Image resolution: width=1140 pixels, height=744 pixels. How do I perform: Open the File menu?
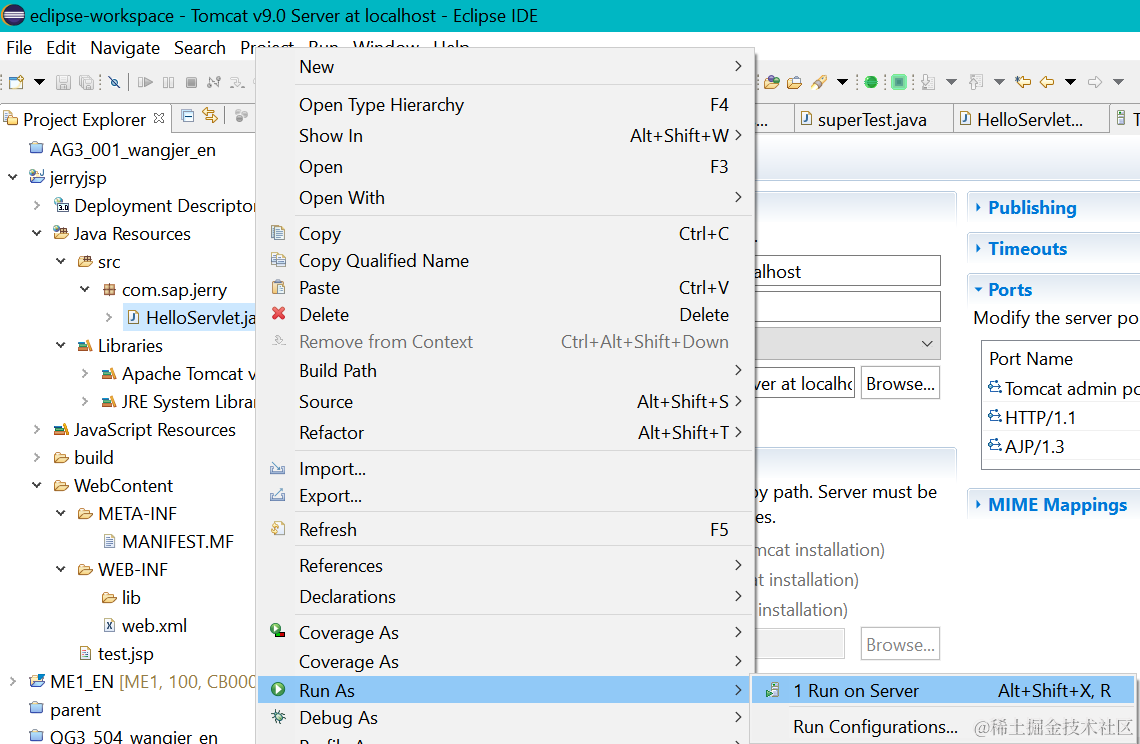pos(19,48)
